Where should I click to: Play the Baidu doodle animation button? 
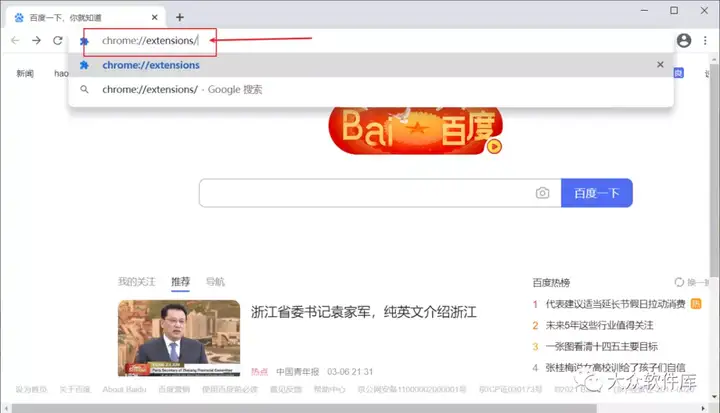click(495, 147)
